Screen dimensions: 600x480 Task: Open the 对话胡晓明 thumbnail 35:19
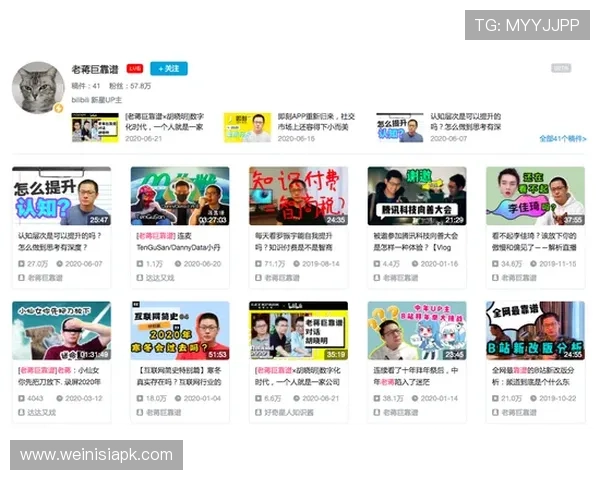(298, 331)
